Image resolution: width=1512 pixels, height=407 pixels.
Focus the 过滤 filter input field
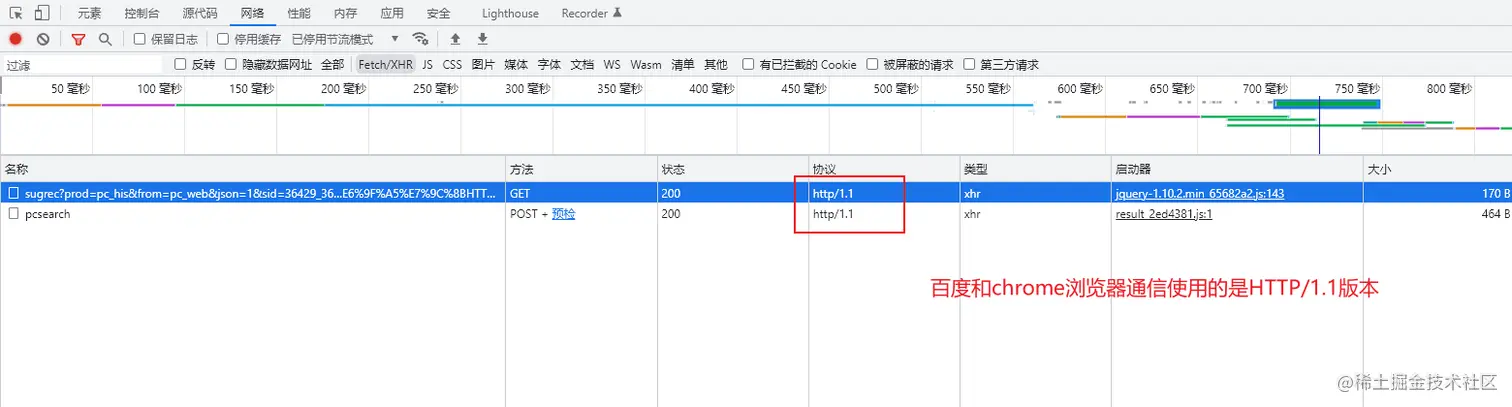point(82,64)
